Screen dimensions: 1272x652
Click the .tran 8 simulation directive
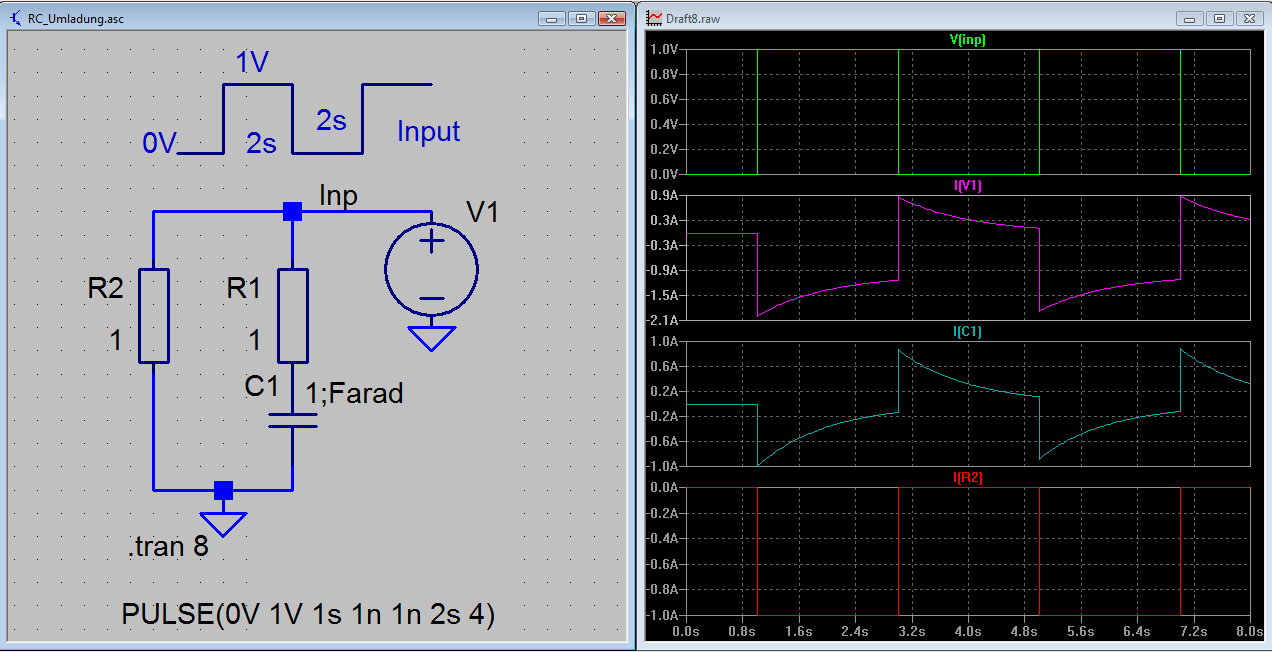168,547
